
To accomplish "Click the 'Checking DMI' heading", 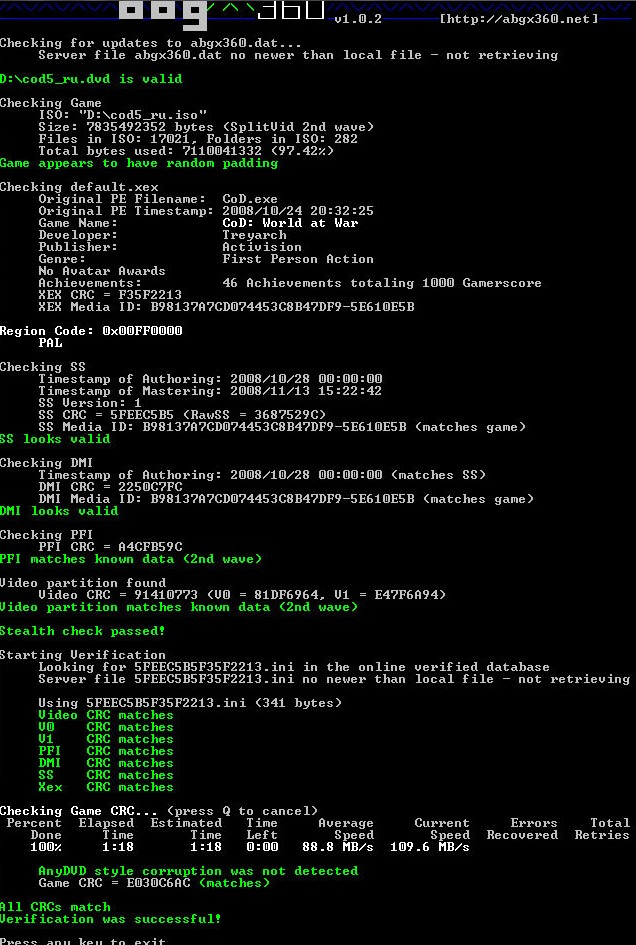I will pyautogui.click(x=46, y=463).
